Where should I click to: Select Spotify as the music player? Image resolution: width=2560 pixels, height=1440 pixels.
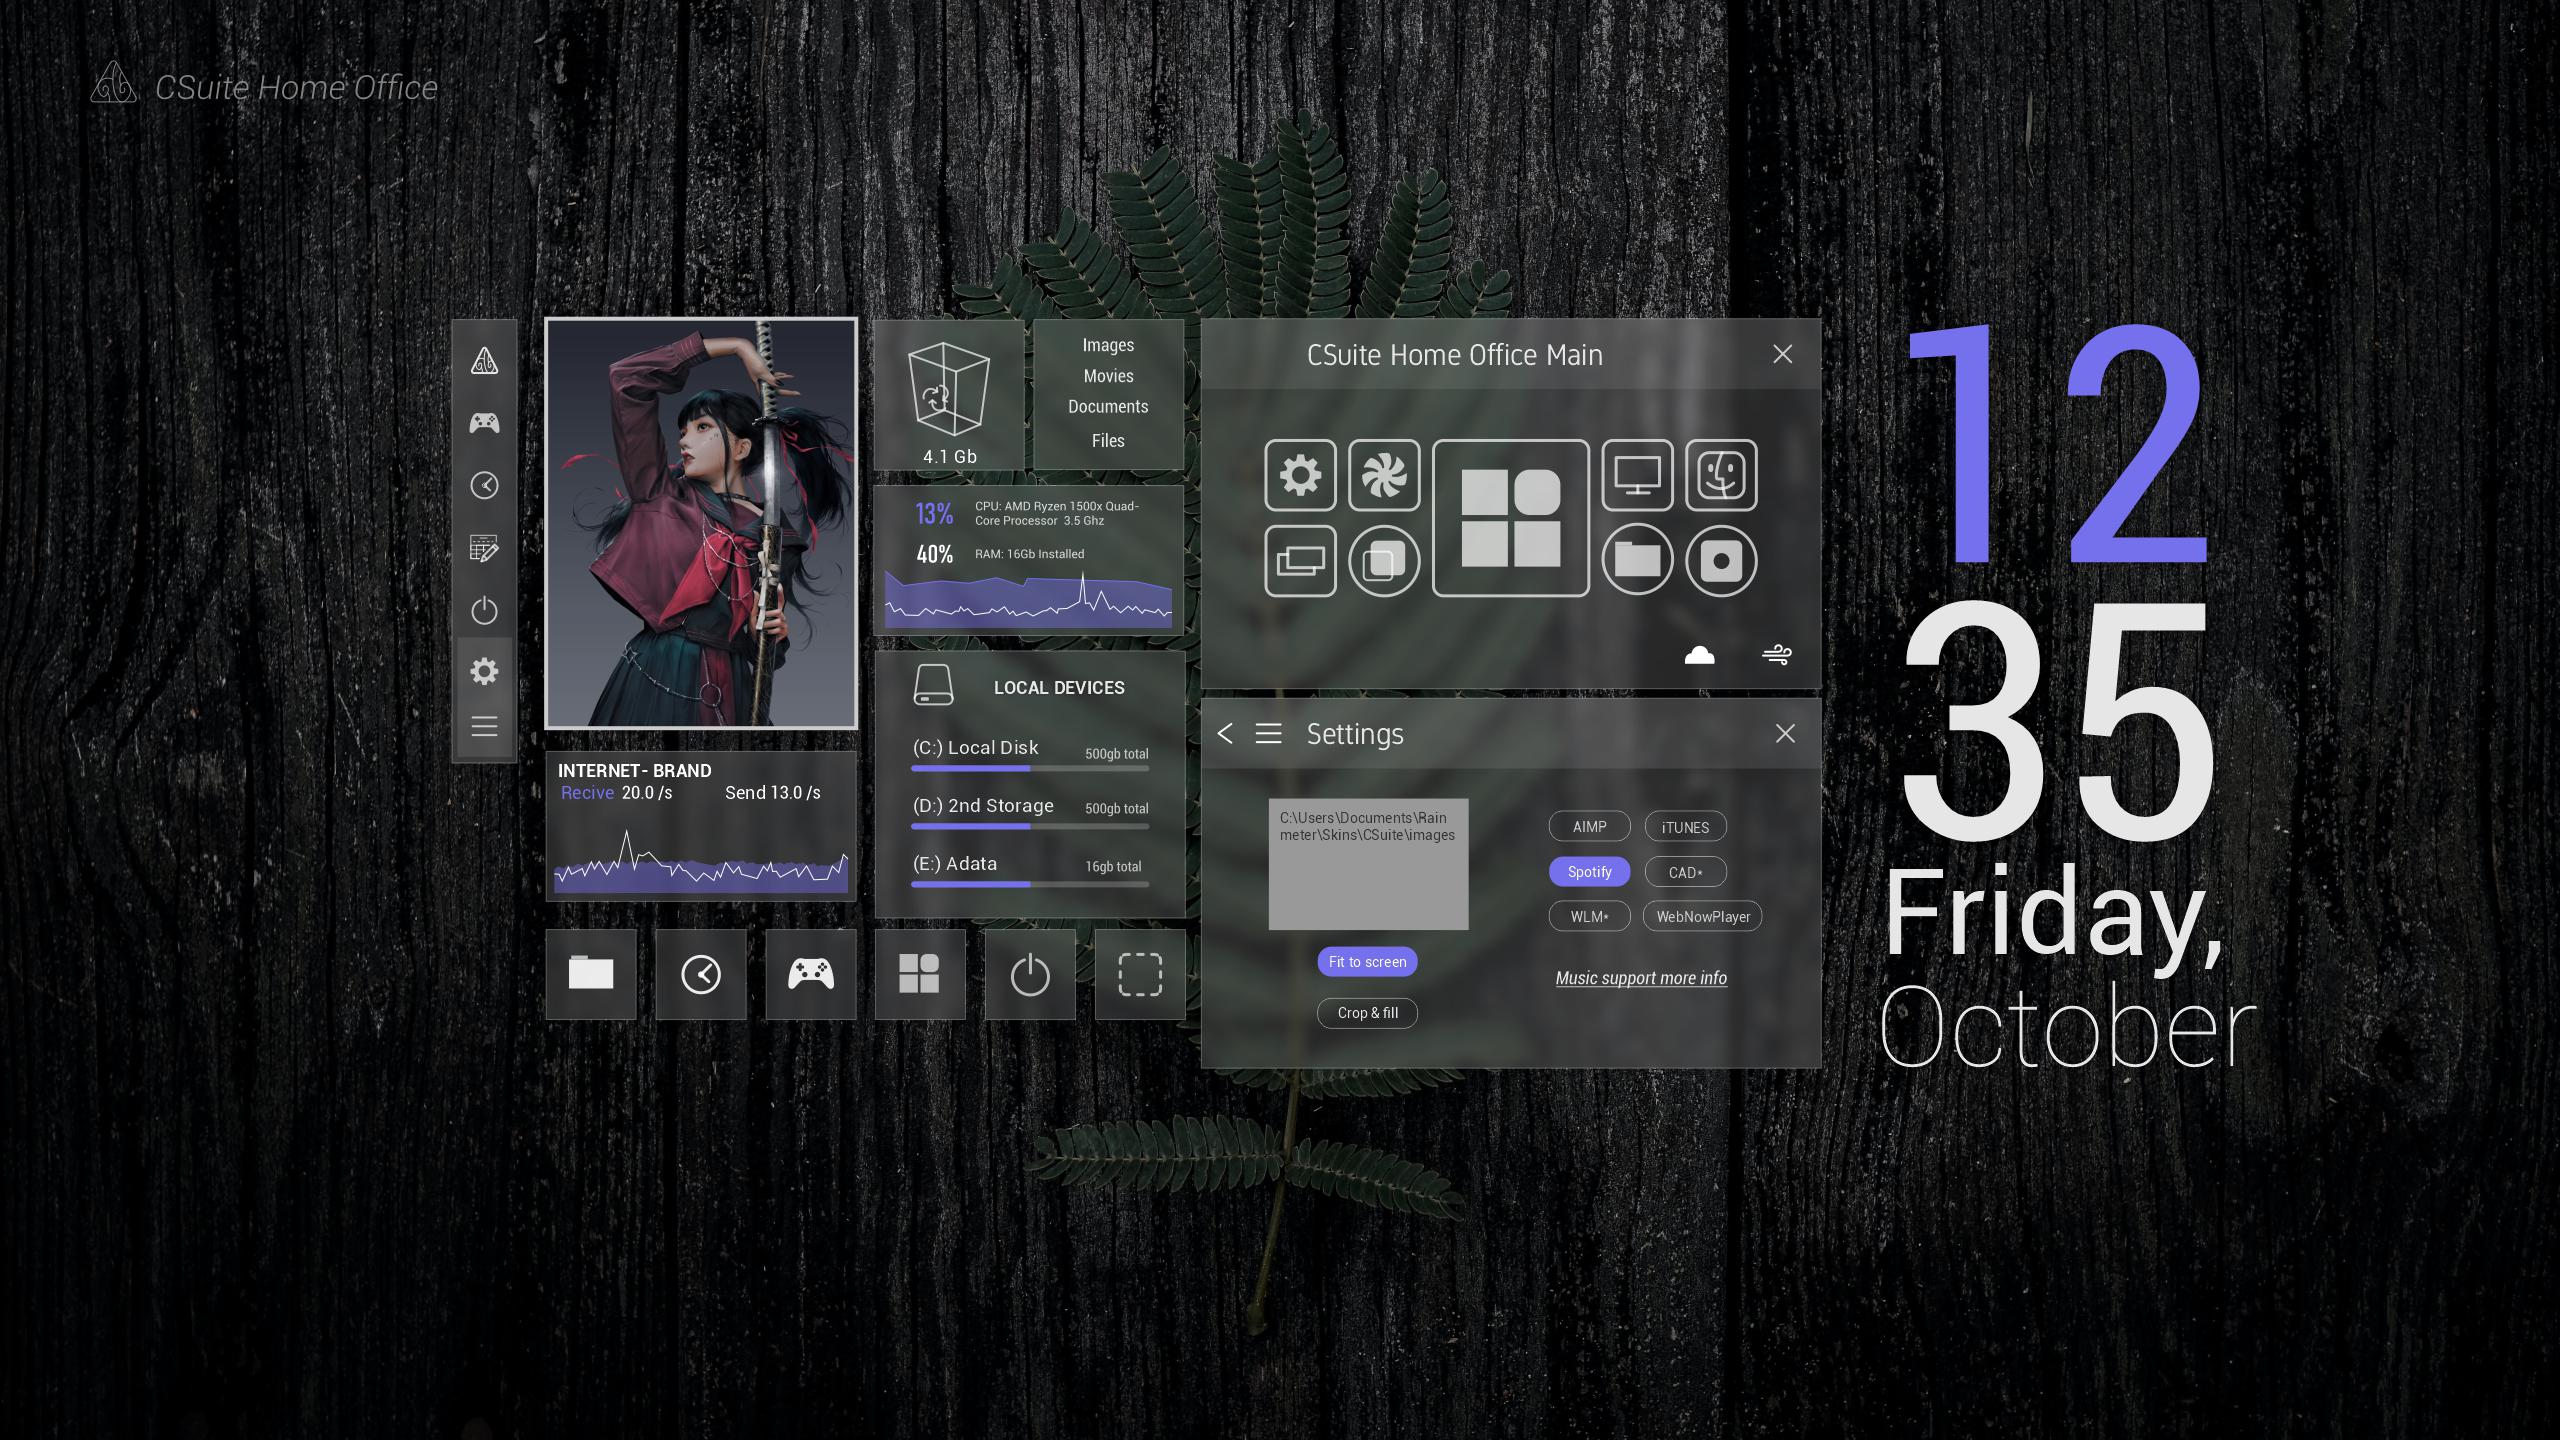click(1589, 872)
